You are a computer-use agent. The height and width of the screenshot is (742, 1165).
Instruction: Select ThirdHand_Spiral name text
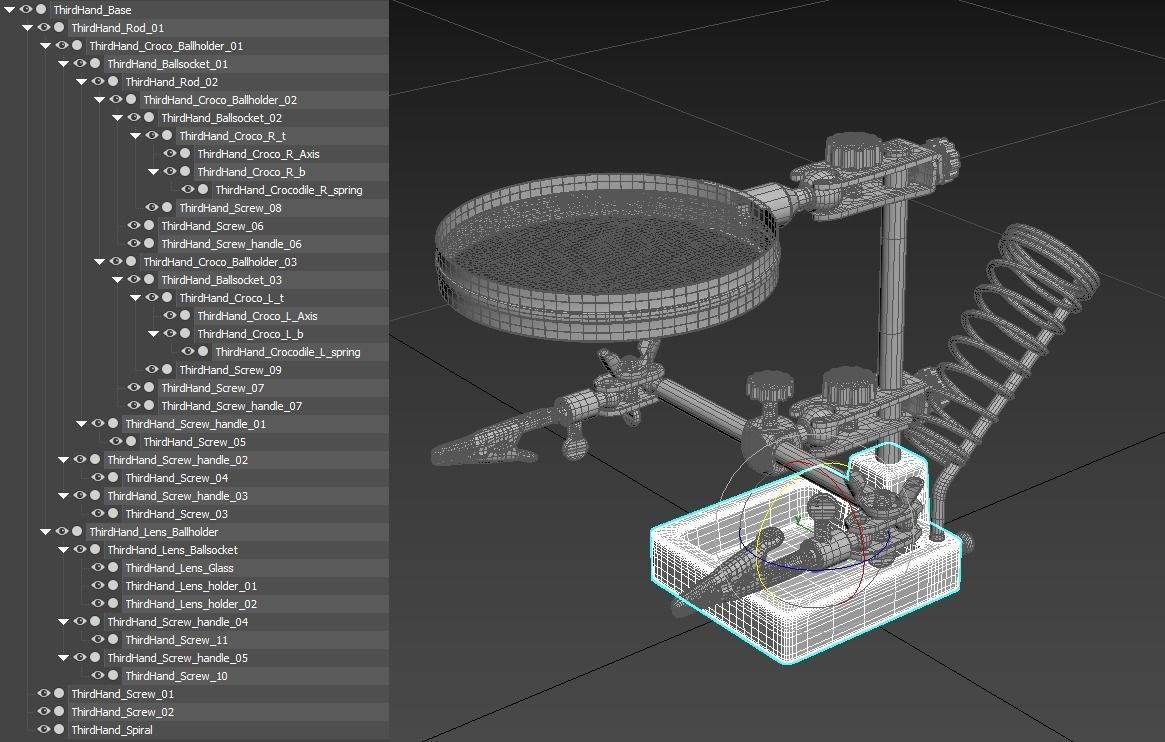click(x=111, y=730)
